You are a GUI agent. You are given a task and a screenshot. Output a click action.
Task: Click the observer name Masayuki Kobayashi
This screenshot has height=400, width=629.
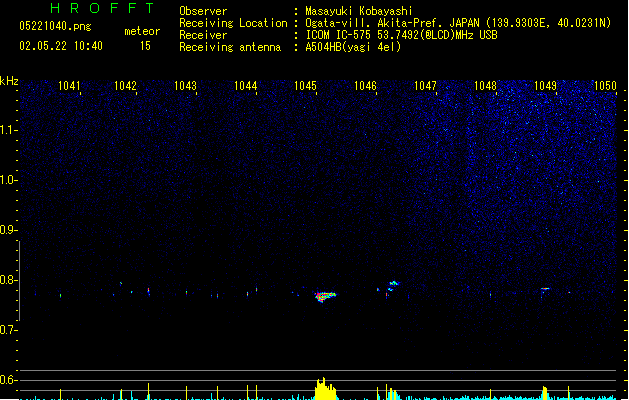pyautogui.click(x=359, y=11)
